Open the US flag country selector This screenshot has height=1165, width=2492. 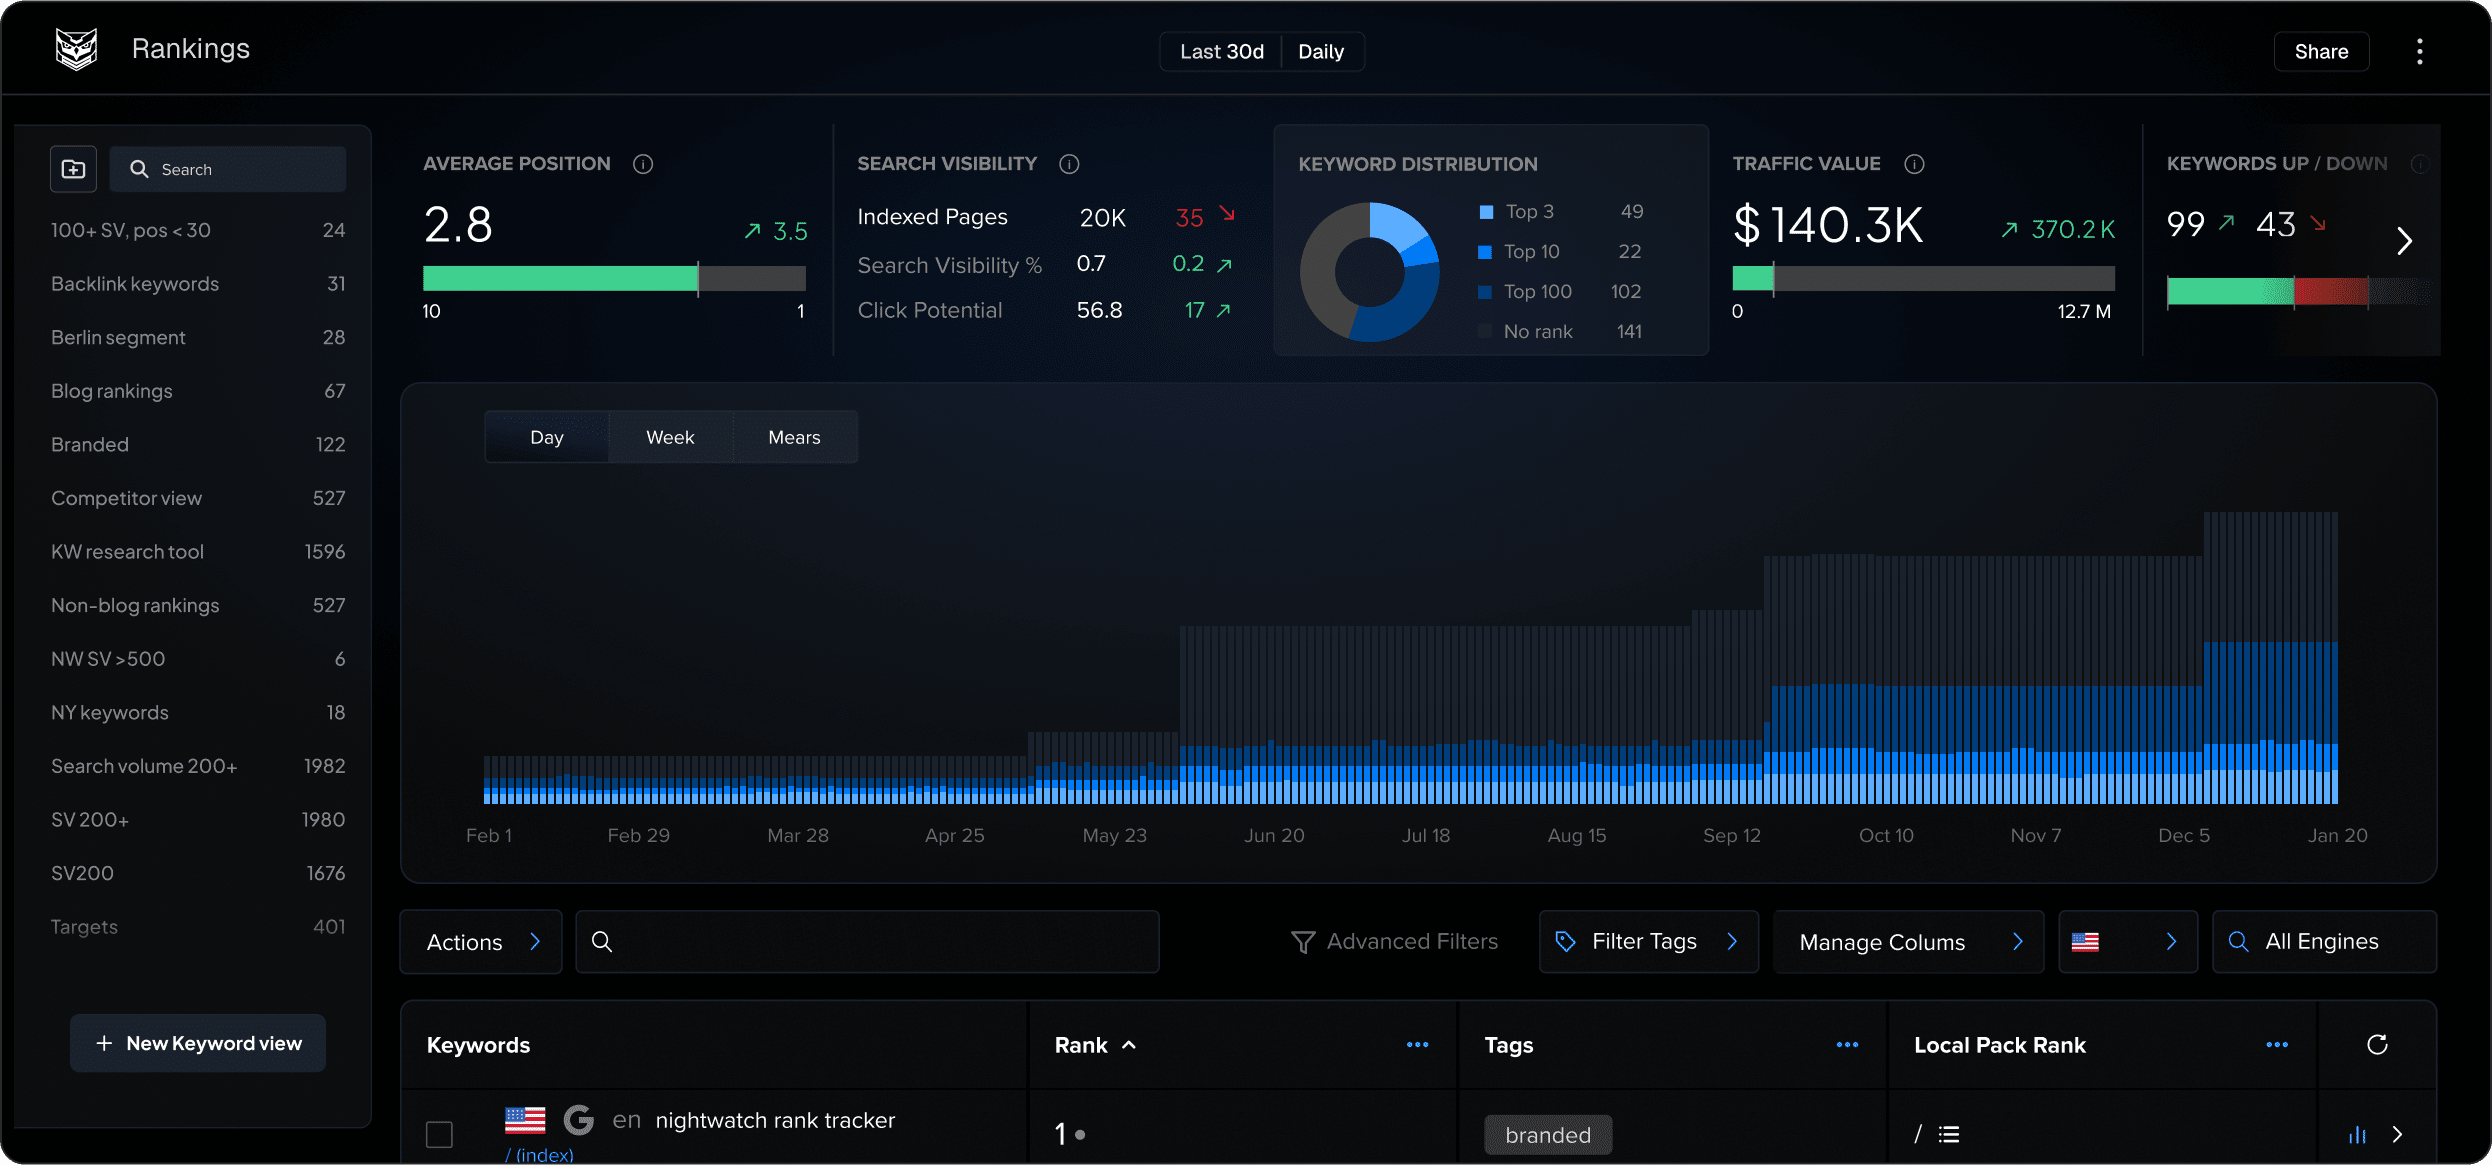[x=2127, y=942]
